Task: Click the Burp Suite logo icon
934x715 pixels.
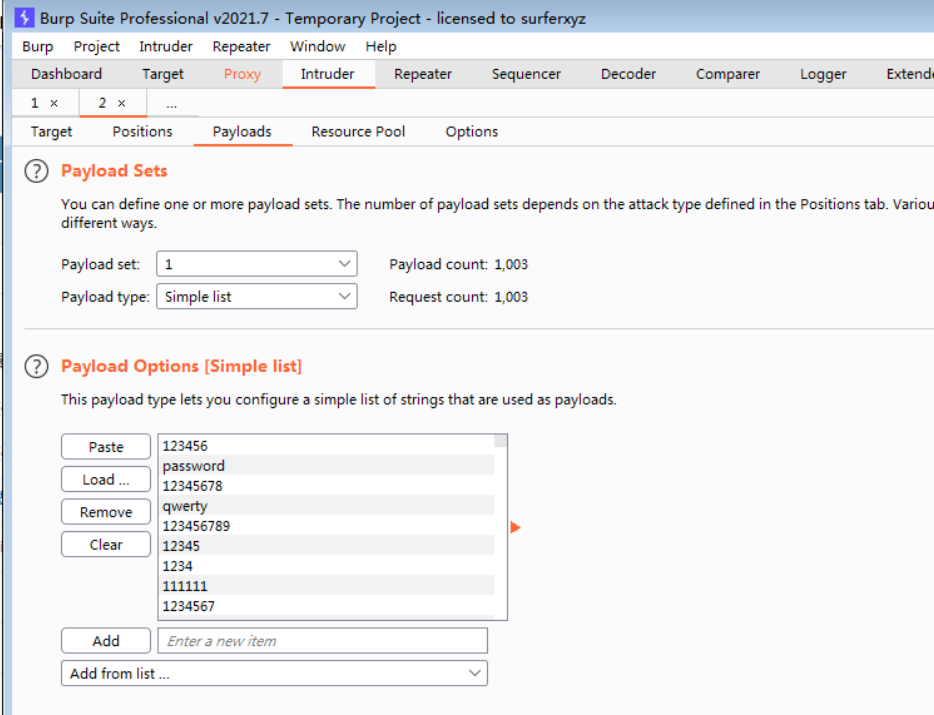Action: (24, 17)
